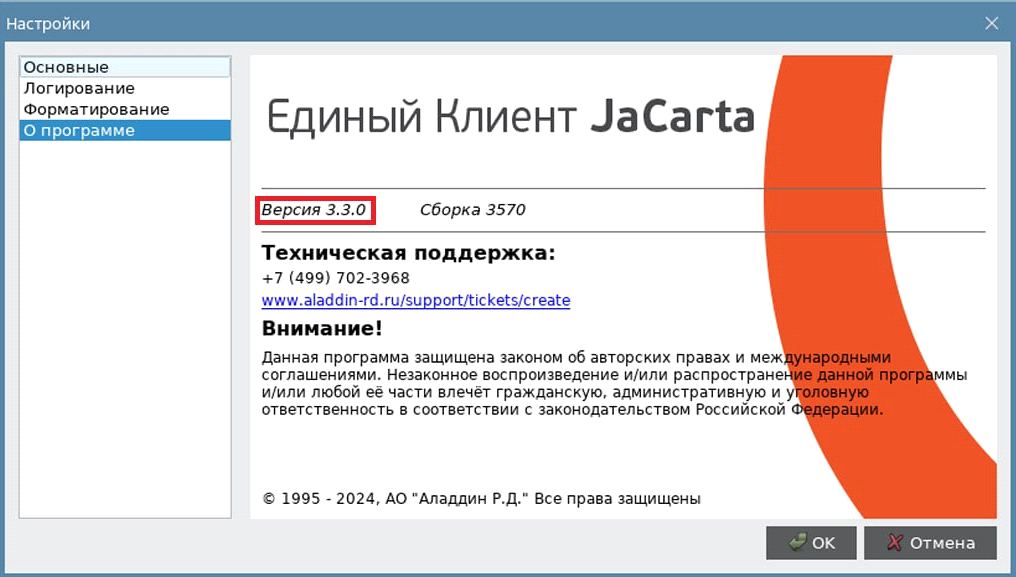Screen dimensions: 1016x577
Task: Click the Единый Клиент JaCarta logo title
Action: pos(510,117)
